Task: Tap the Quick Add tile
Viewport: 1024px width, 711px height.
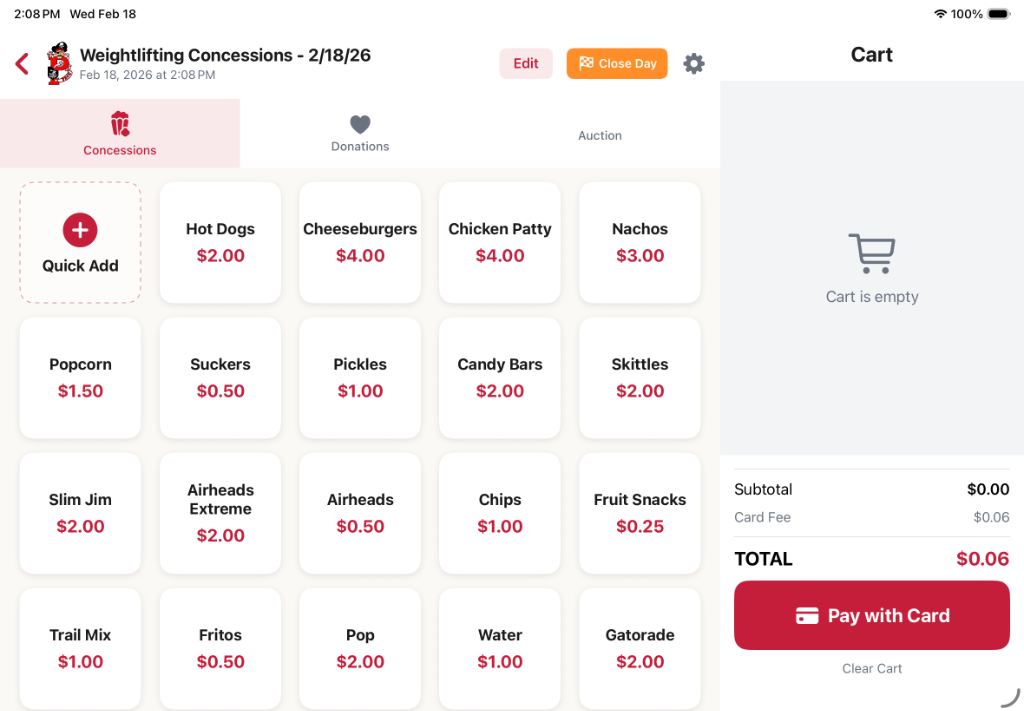Action: [80, 242]
